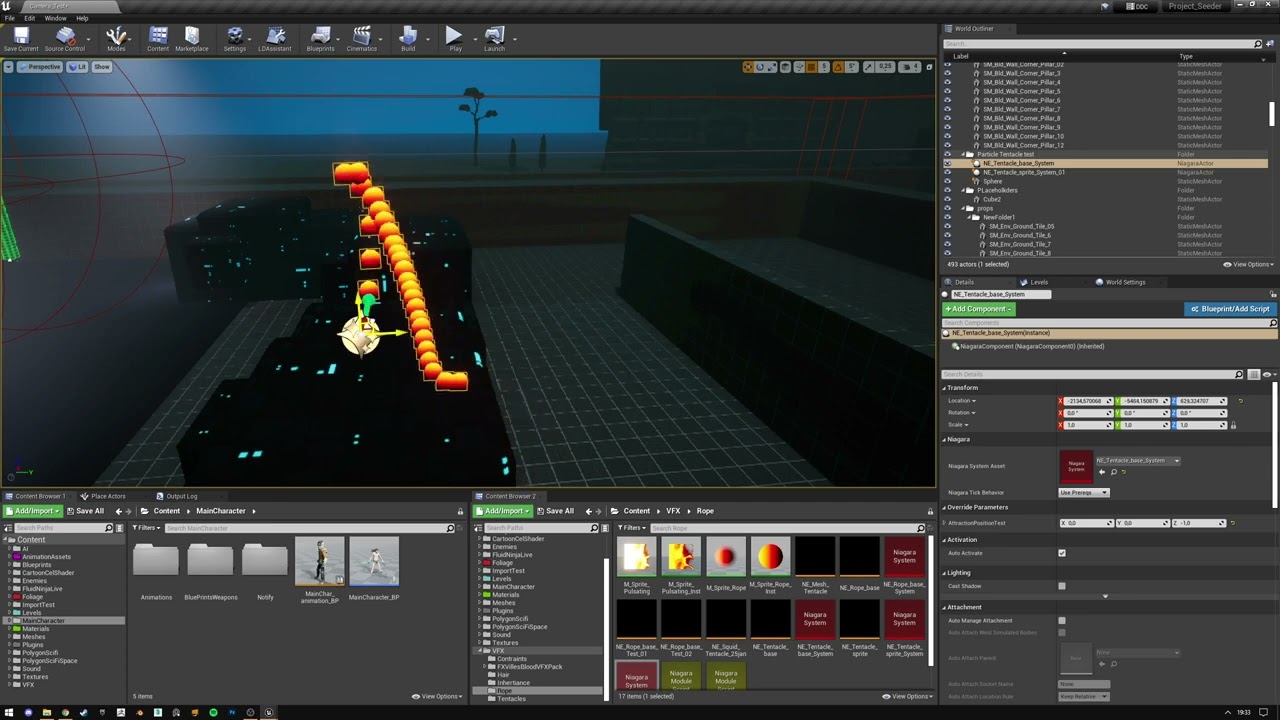
Task: Start Play in editor
Action: pyautogui.click(x=455, y=39)
